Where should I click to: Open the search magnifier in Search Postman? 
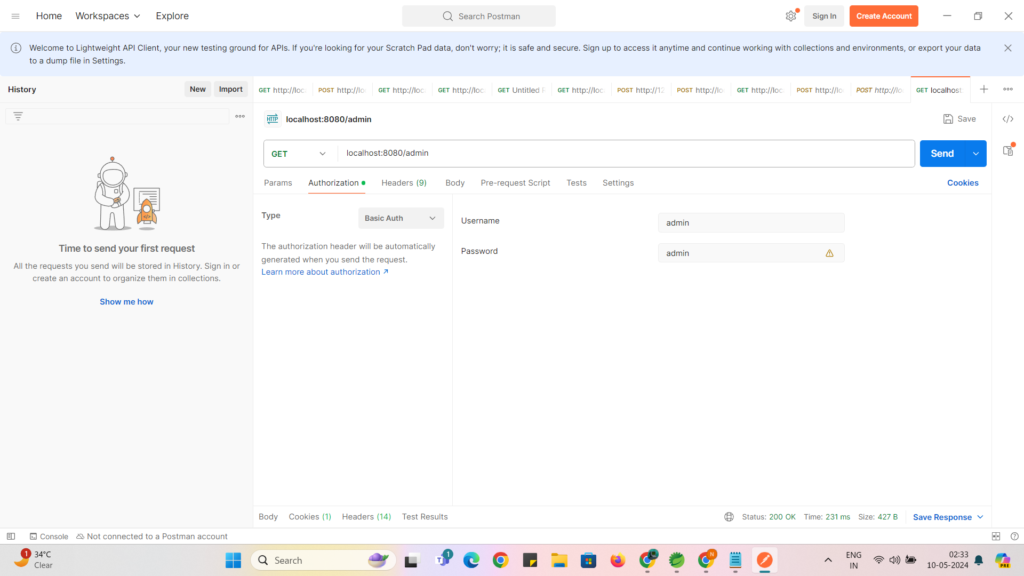click(x=447, y=16)
